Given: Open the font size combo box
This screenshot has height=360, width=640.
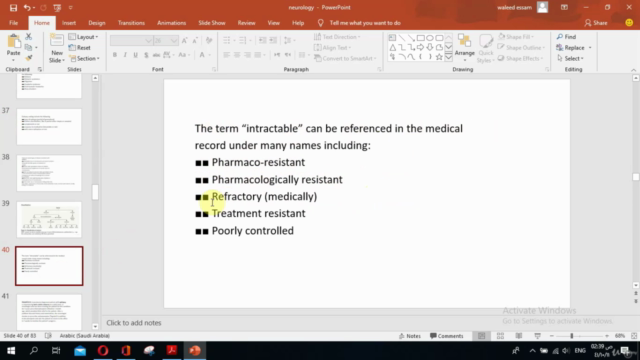Looking at the screenshot, I should click(x=166, y=40).
